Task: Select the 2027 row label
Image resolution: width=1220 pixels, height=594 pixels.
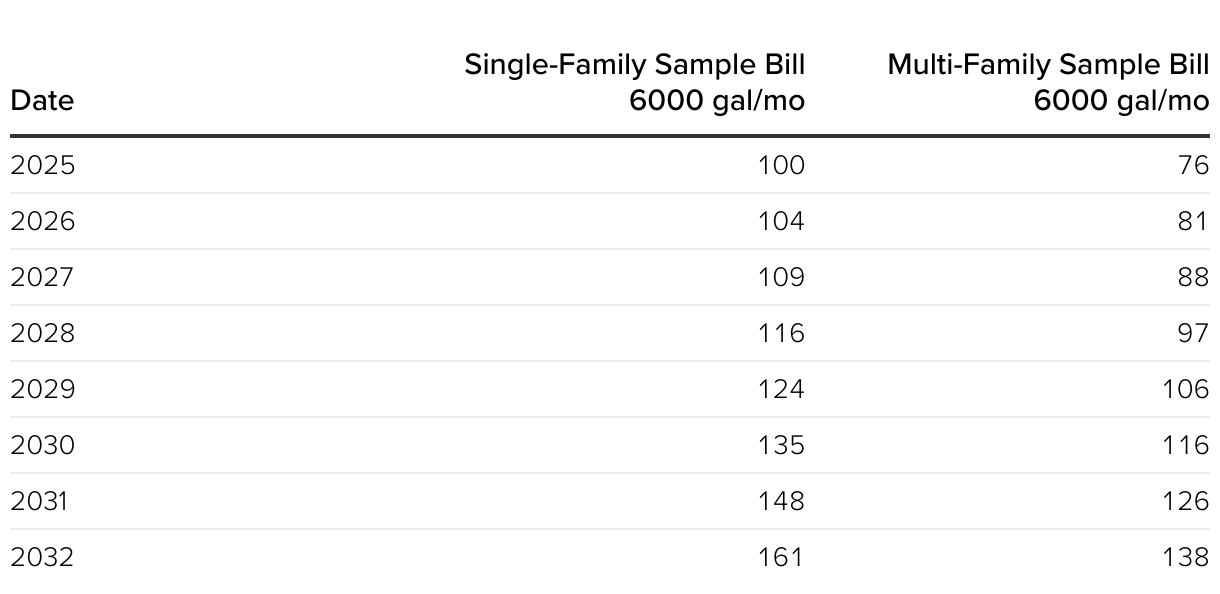Action: pos(42,277)
